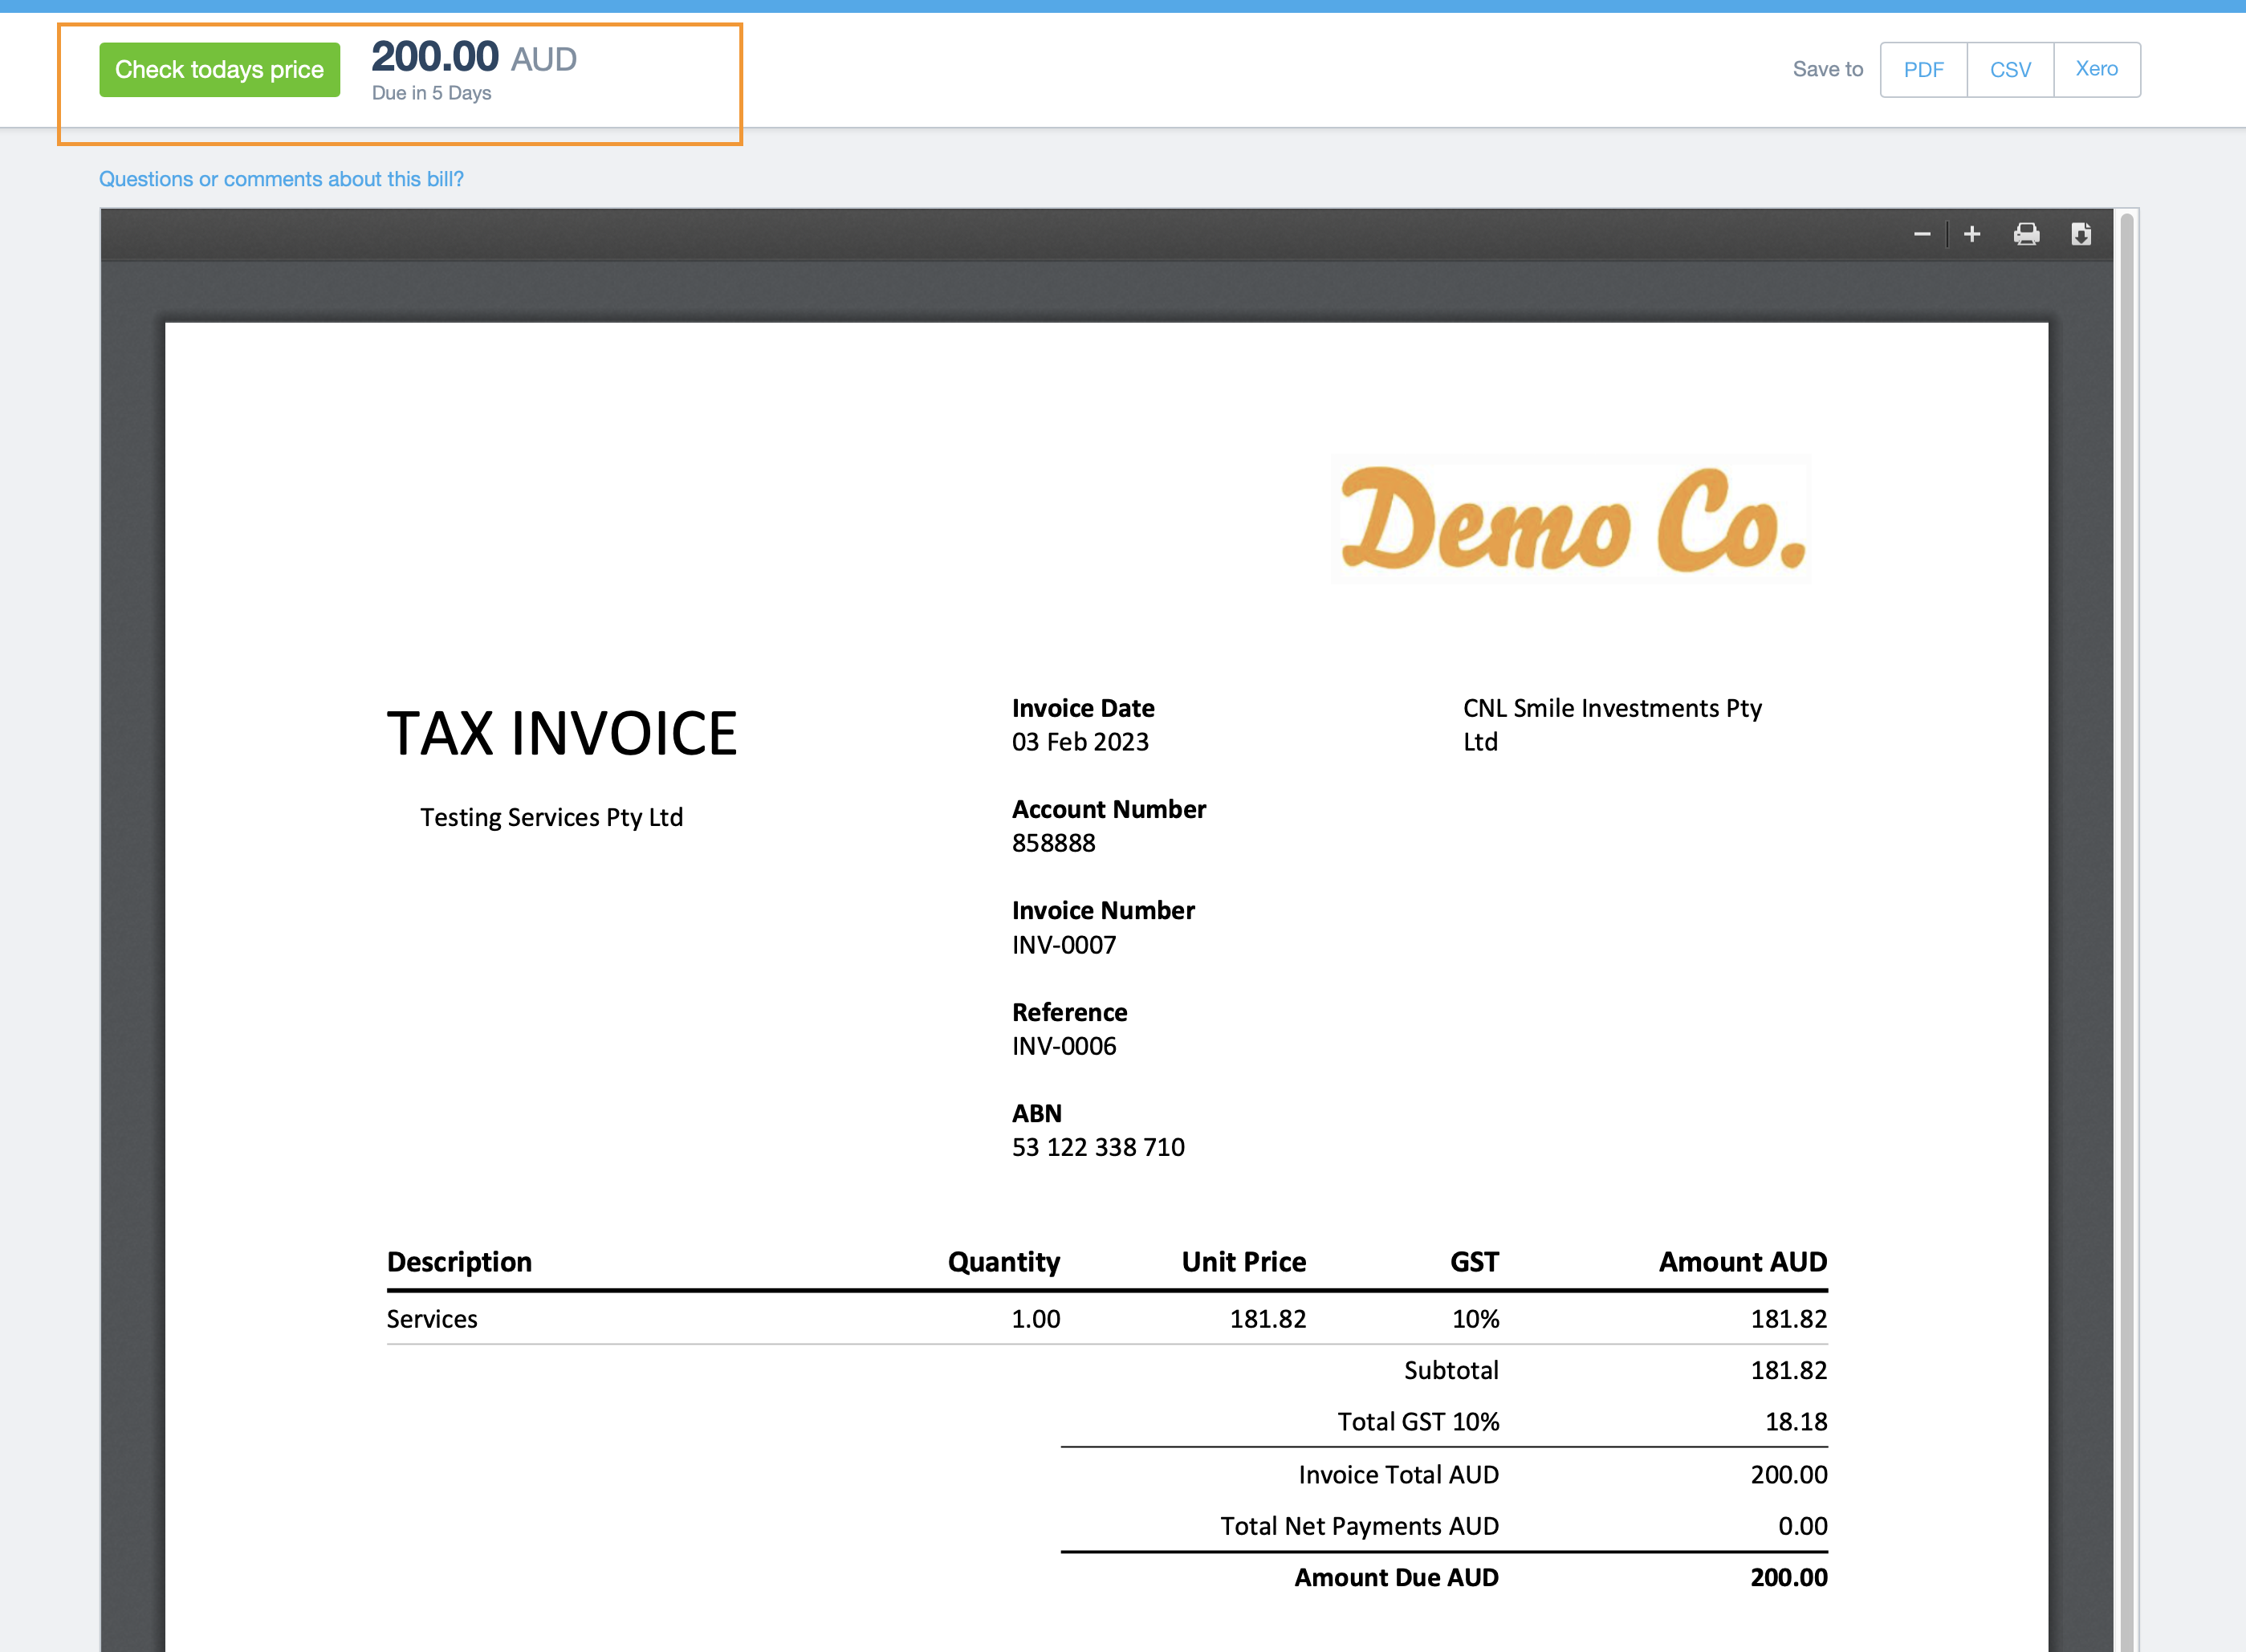This screenshot has height=1652, width=2246.
Task: Click the TAX INVOICE heading
Action: [562, 733]
